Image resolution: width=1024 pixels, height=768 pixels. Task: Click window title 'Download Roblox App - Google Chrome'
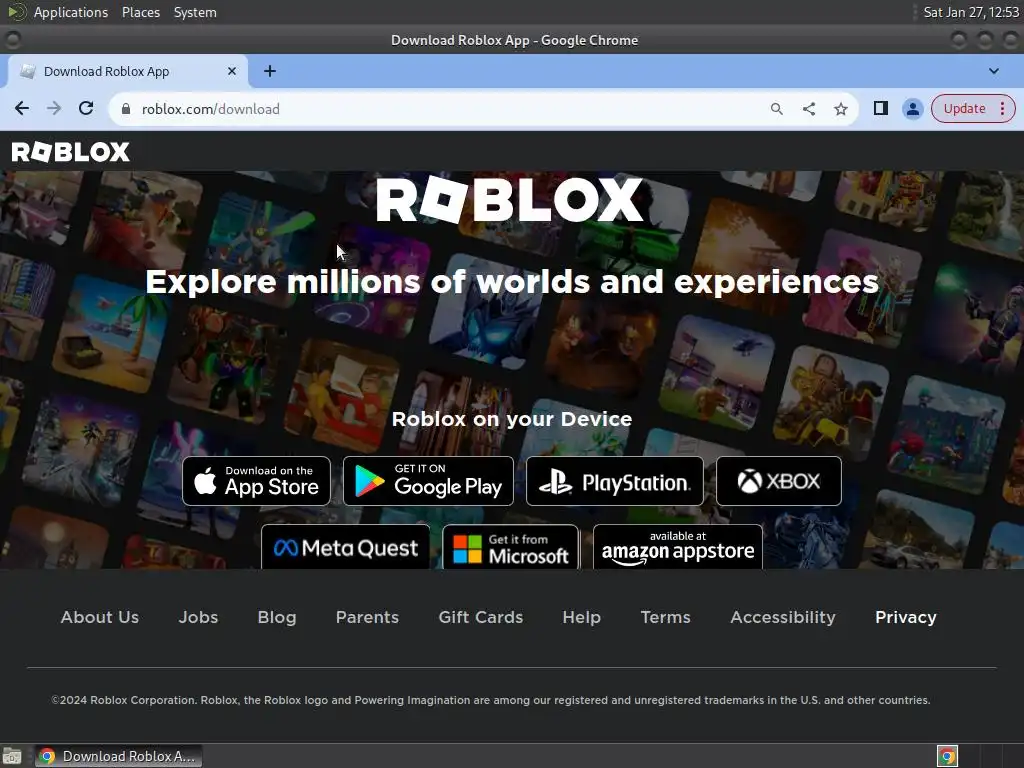coord(515,40)
